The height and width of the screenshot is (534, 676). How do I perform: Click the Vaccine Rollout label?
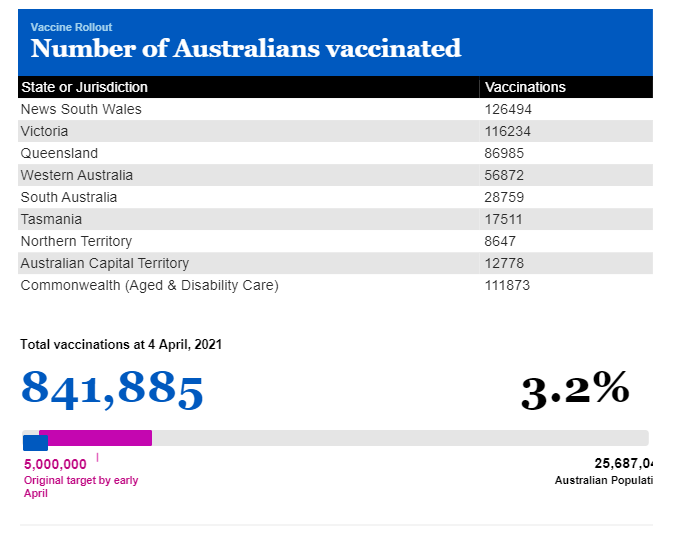[x=71, y=27]
